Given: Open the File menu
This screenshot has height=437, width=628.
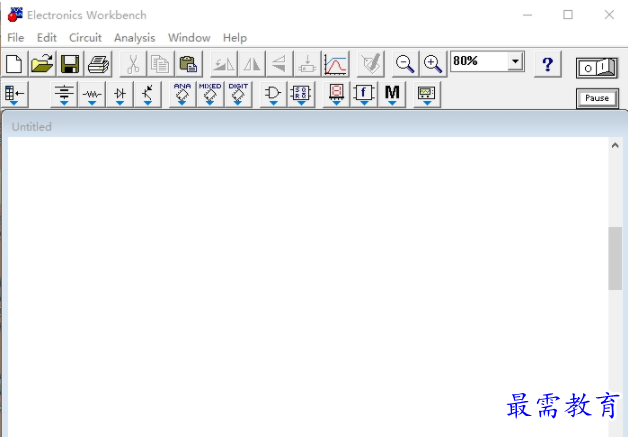Looking at the screenshot, I should (x=16, y=38).
